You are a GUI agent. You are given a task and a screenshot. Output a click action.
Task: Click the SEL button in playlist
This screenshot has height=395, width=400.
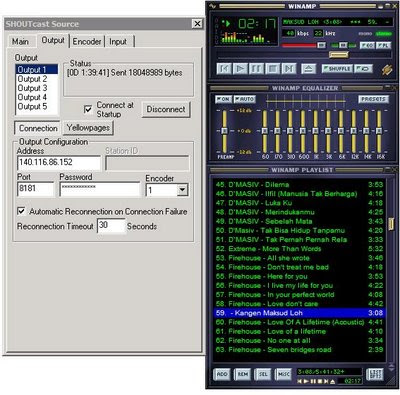tap(263, 374)
